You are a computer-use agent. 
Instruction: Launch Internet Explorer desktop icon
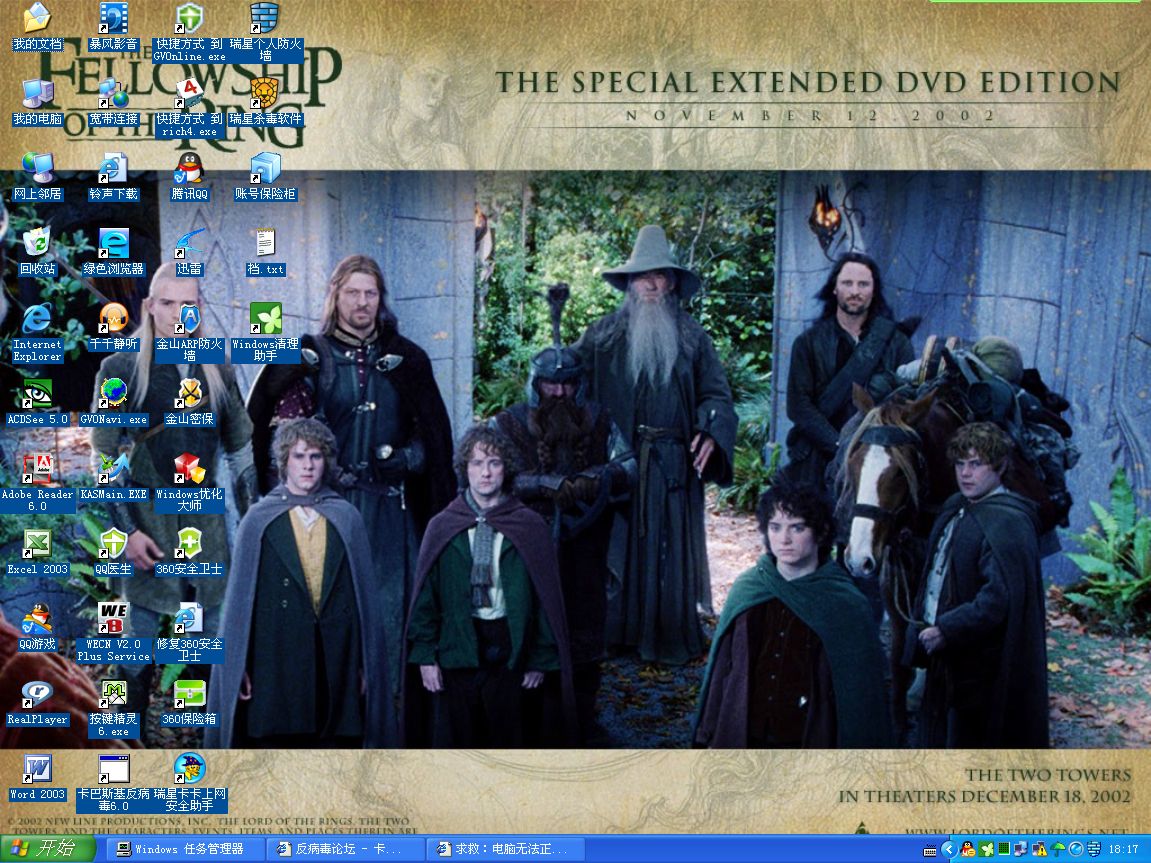pos(37,332)
